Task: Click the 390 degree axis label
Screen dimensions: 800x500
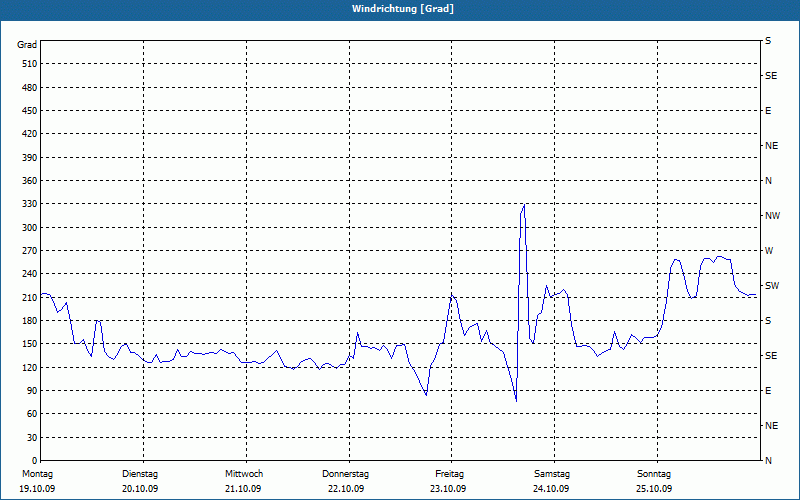Action: (29, 158)
